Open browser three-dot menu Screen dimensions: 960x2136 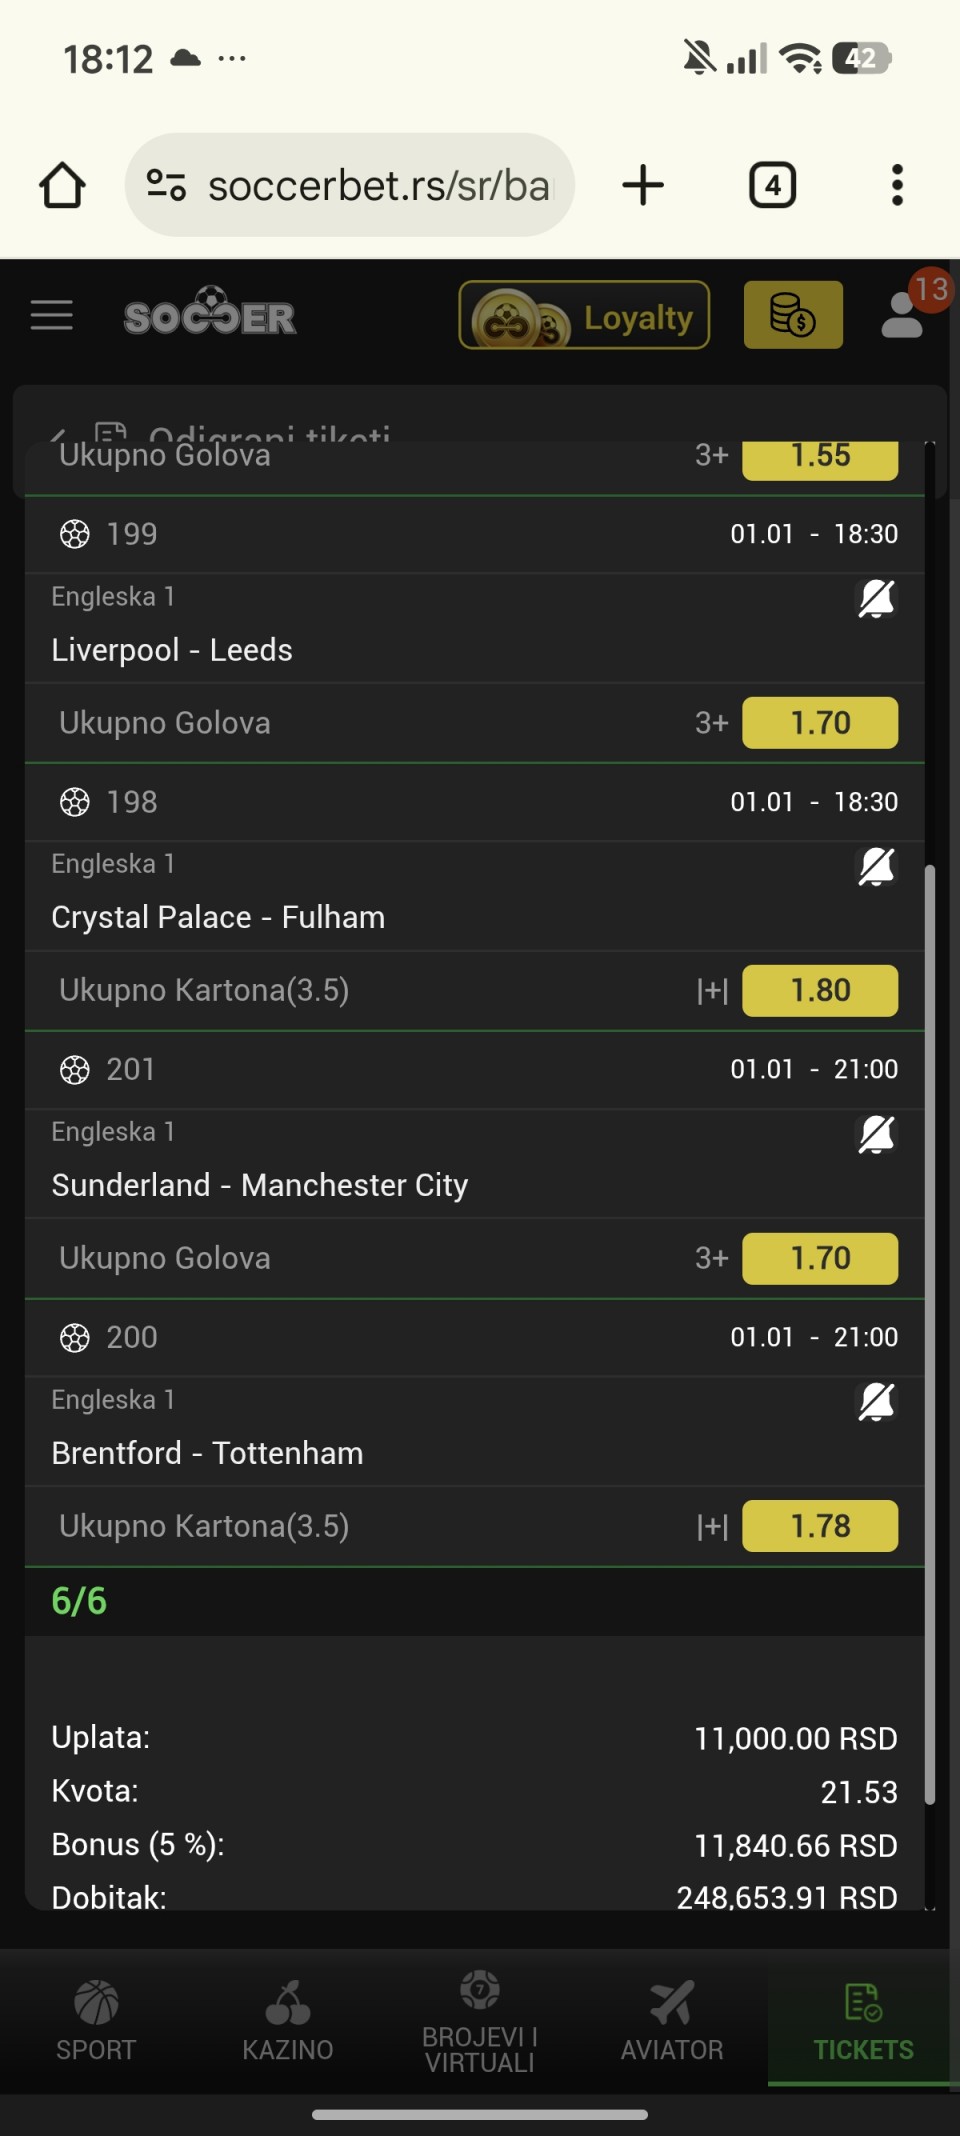(897, 186)
